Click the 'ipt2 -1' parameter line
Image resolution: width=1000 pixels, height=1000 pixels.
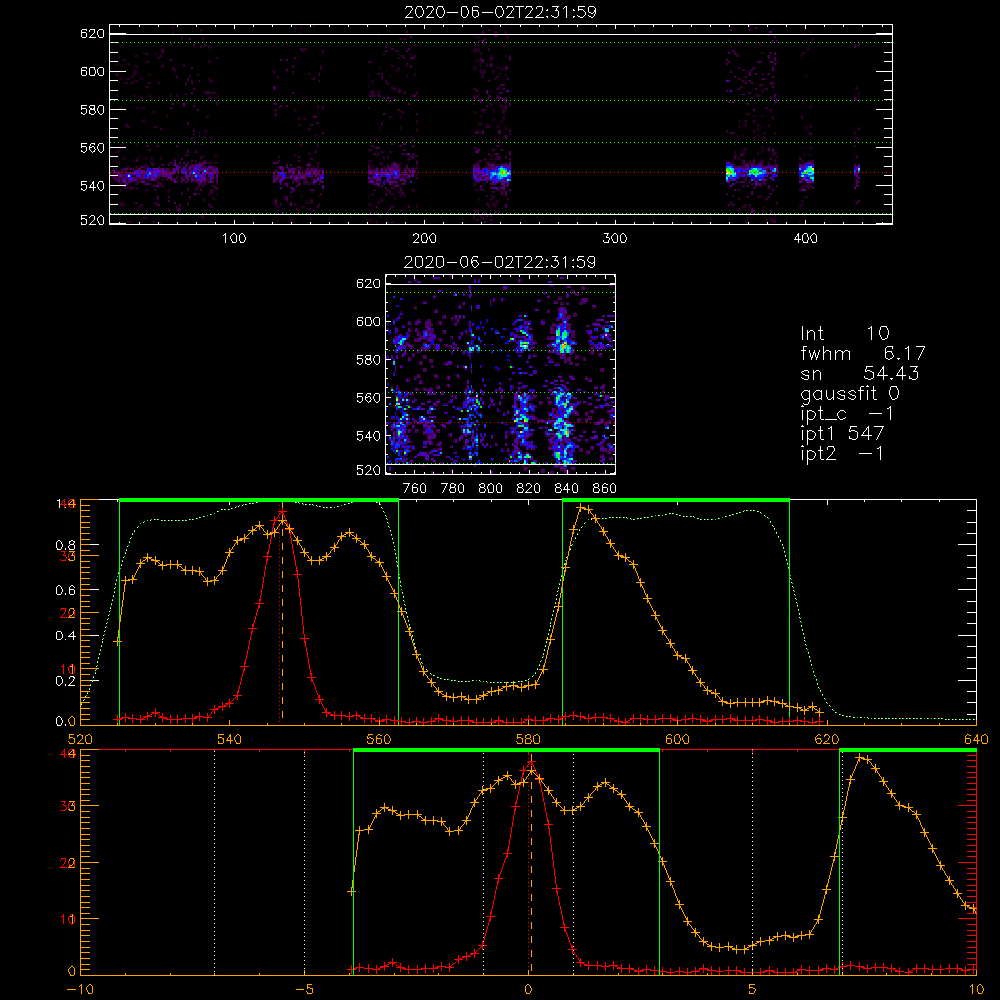842,453
